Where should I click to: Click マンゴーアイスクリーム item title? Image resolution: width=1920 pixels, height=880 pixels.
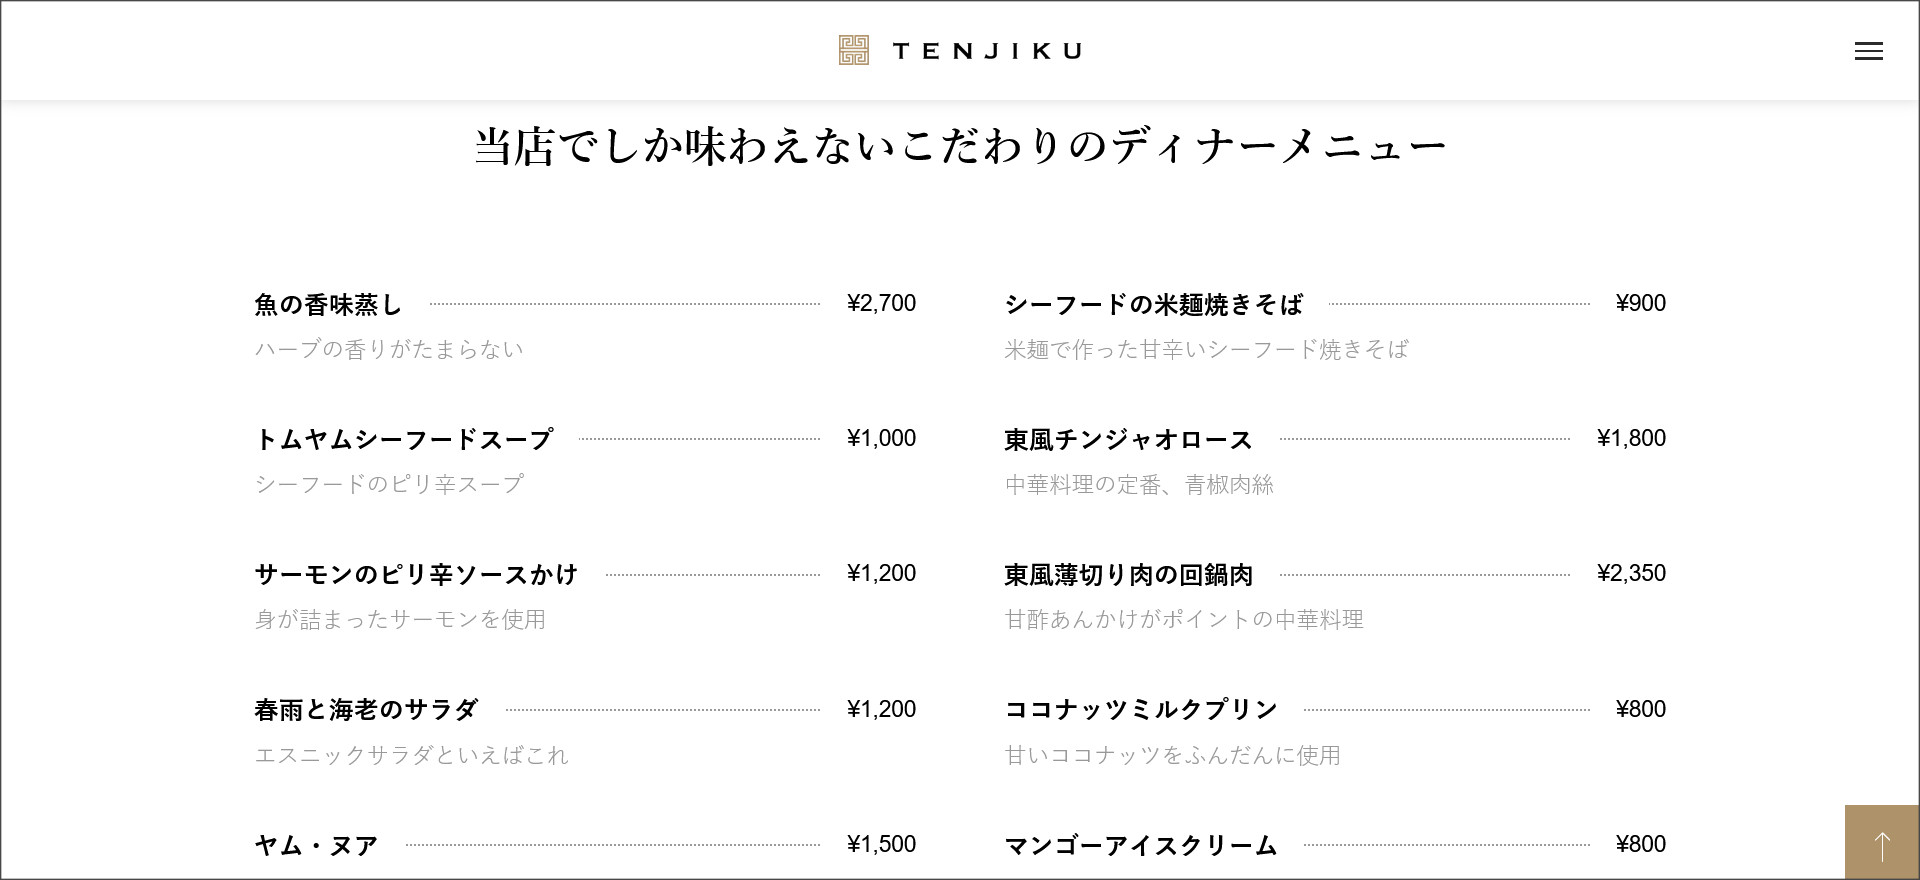(1141, 845)
